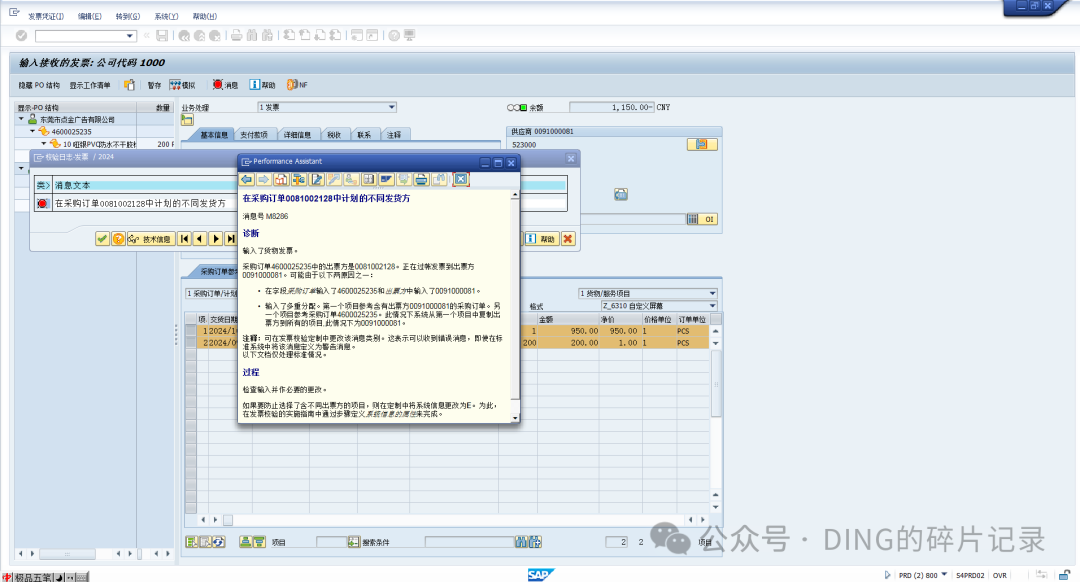Screen dimensions: 1080x582
Task: Click the NF icon button
Action: tap(298, 85)
